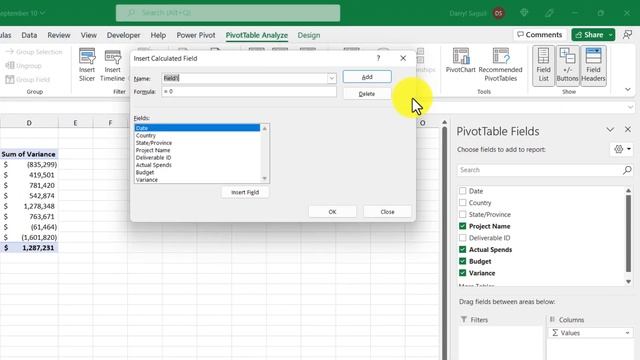Switch to the Design tab

tap(309, 35)
